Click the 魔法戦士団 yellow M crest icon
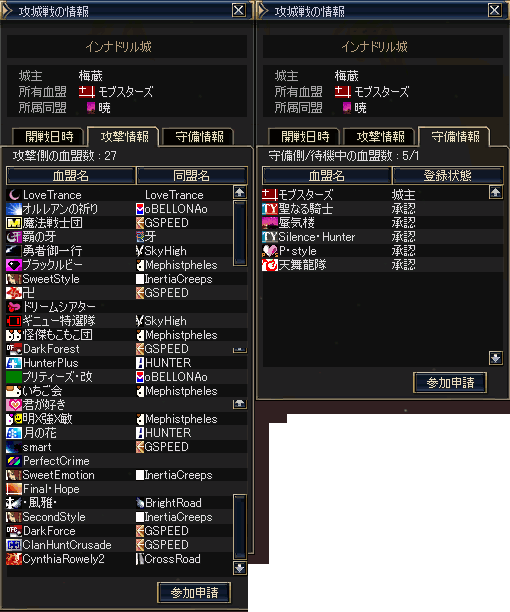 click(14, 223)
